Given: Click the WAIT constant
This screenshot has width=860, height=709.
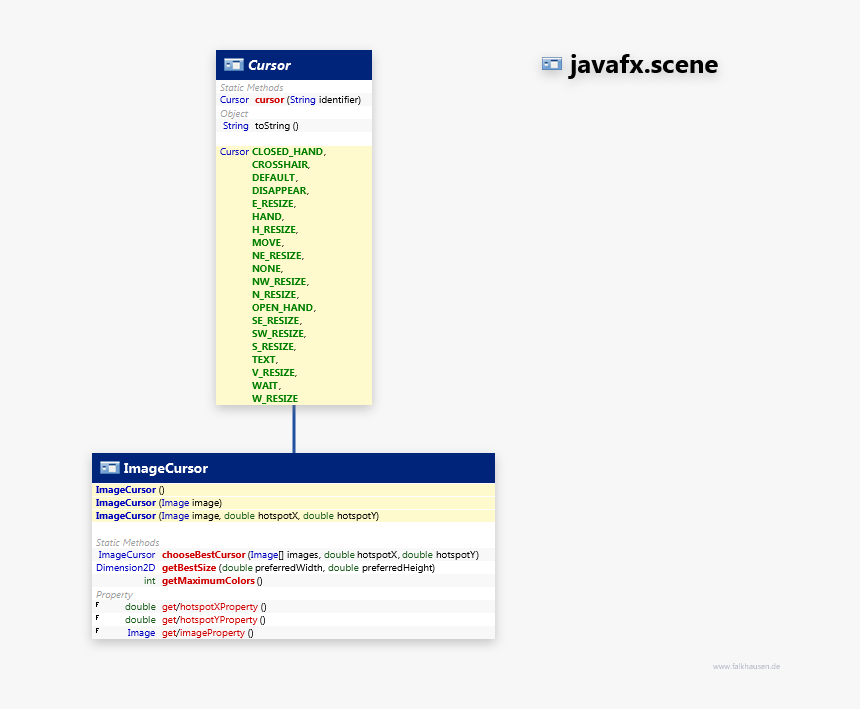Looking at the screenshot, I should point(266,385).
